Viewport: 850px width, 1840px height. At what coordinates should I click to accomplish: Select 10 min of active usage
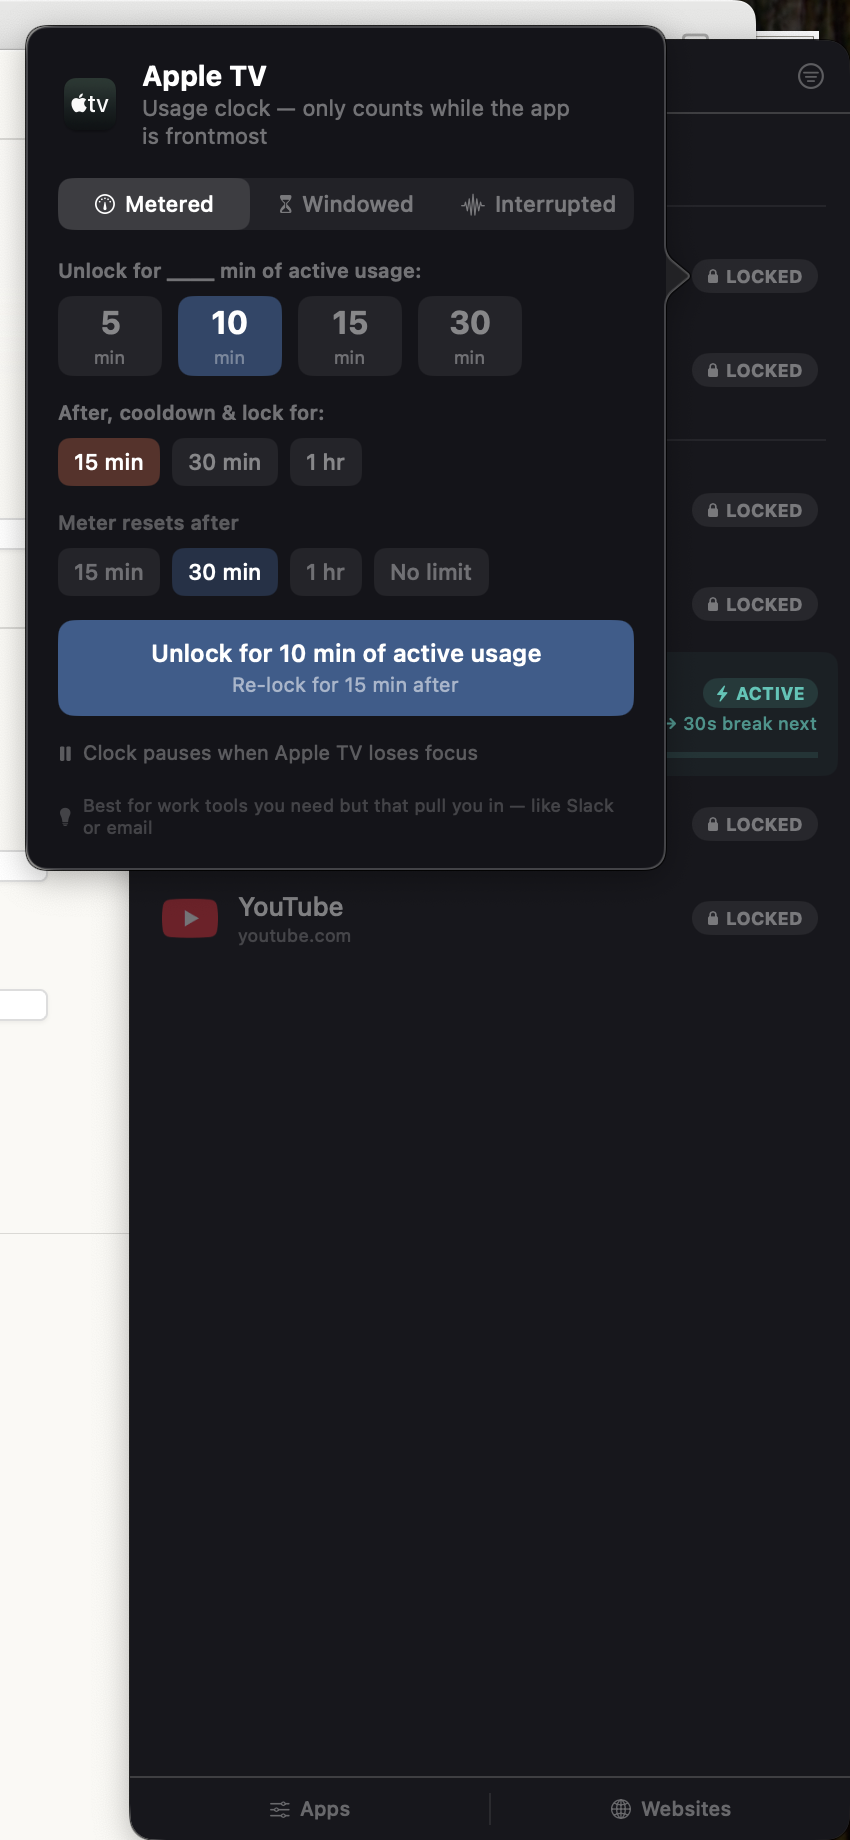point(230,336)
